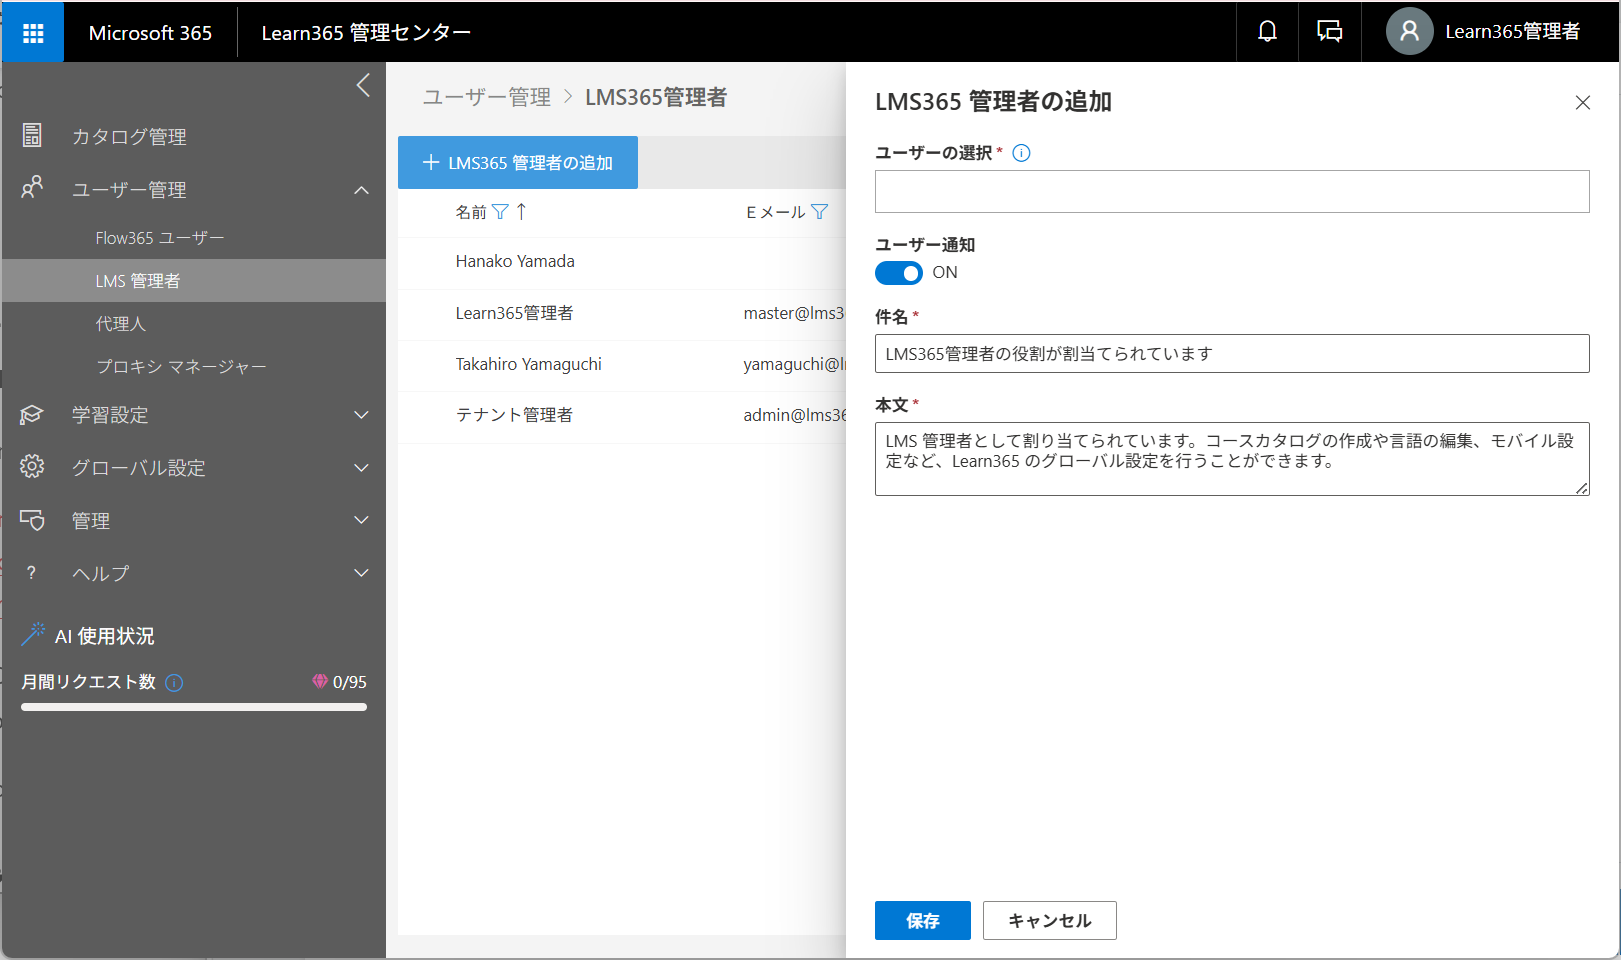Viewport: 1621px width, 960px height.
Task: Click the diamond icon beside 0/95
Action: (x=320, y=681)
